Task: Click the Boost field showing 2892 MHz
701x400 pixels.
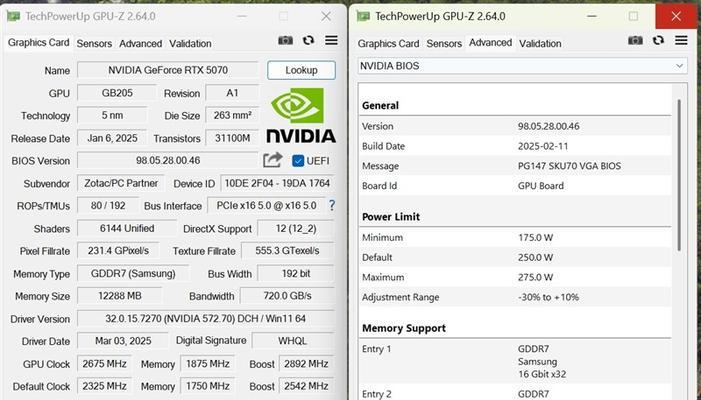Action: (306, 364)
